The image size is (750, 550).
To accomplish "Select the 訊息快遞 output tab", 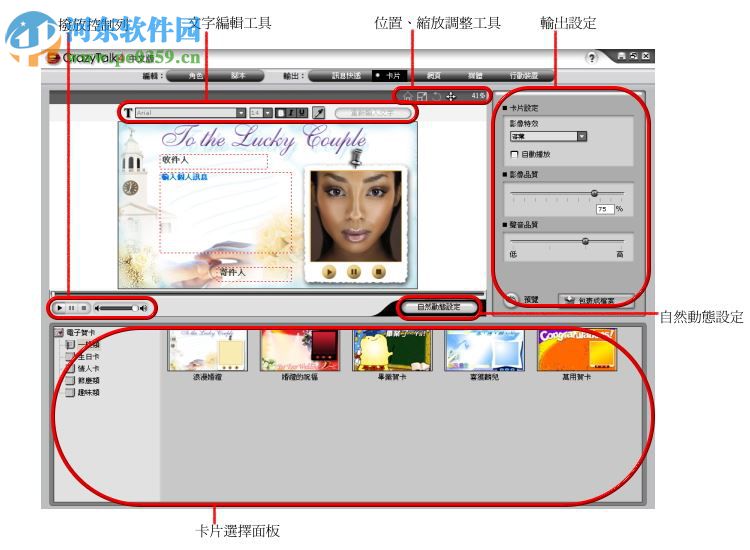I will [x=346, y=76].
